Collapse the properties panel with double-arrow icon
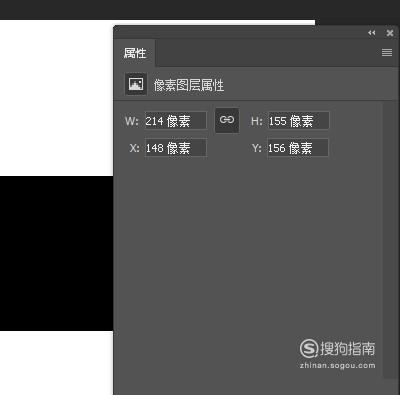 372,33
